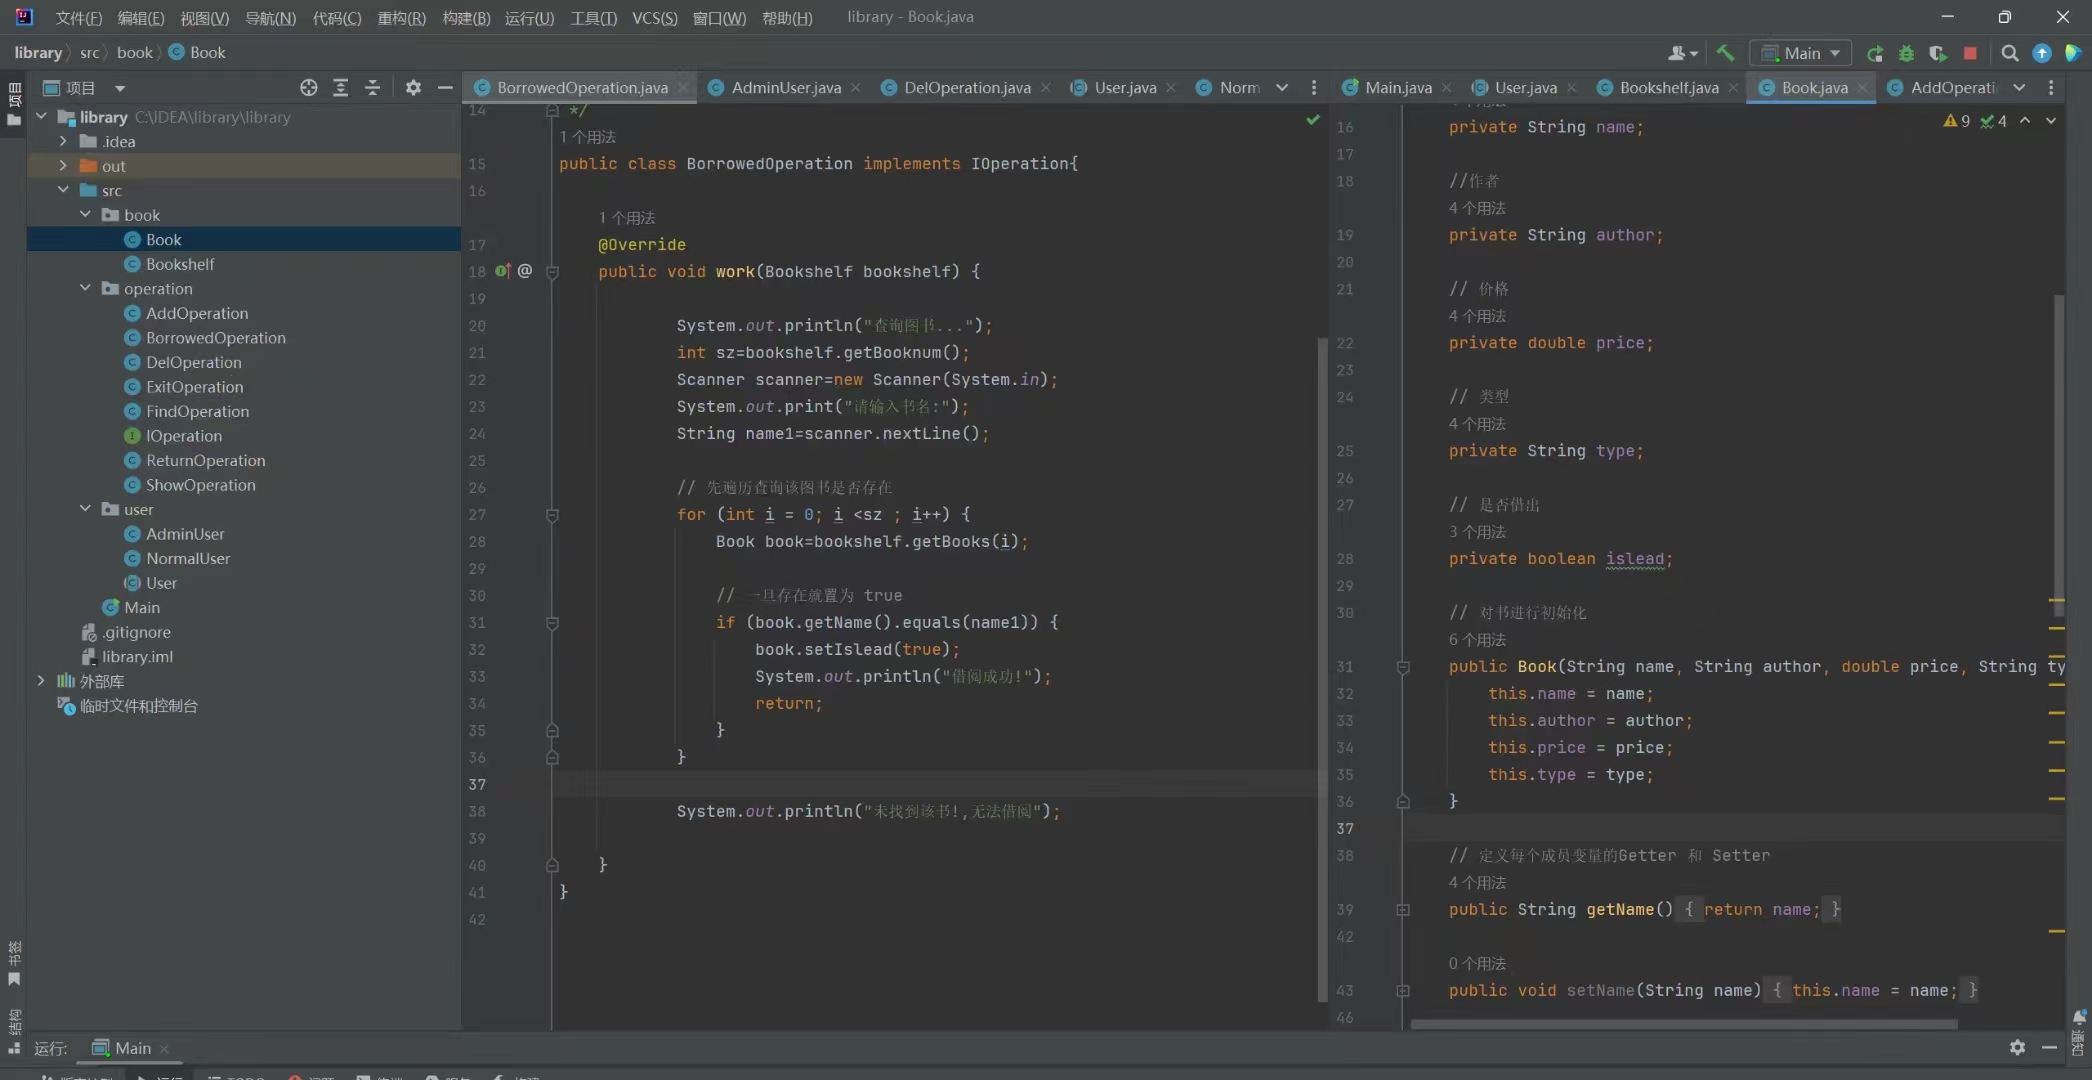Click the 导航(N) menu item
The height and width of the screenshot is (1080, 2092).
coord(270,15)
